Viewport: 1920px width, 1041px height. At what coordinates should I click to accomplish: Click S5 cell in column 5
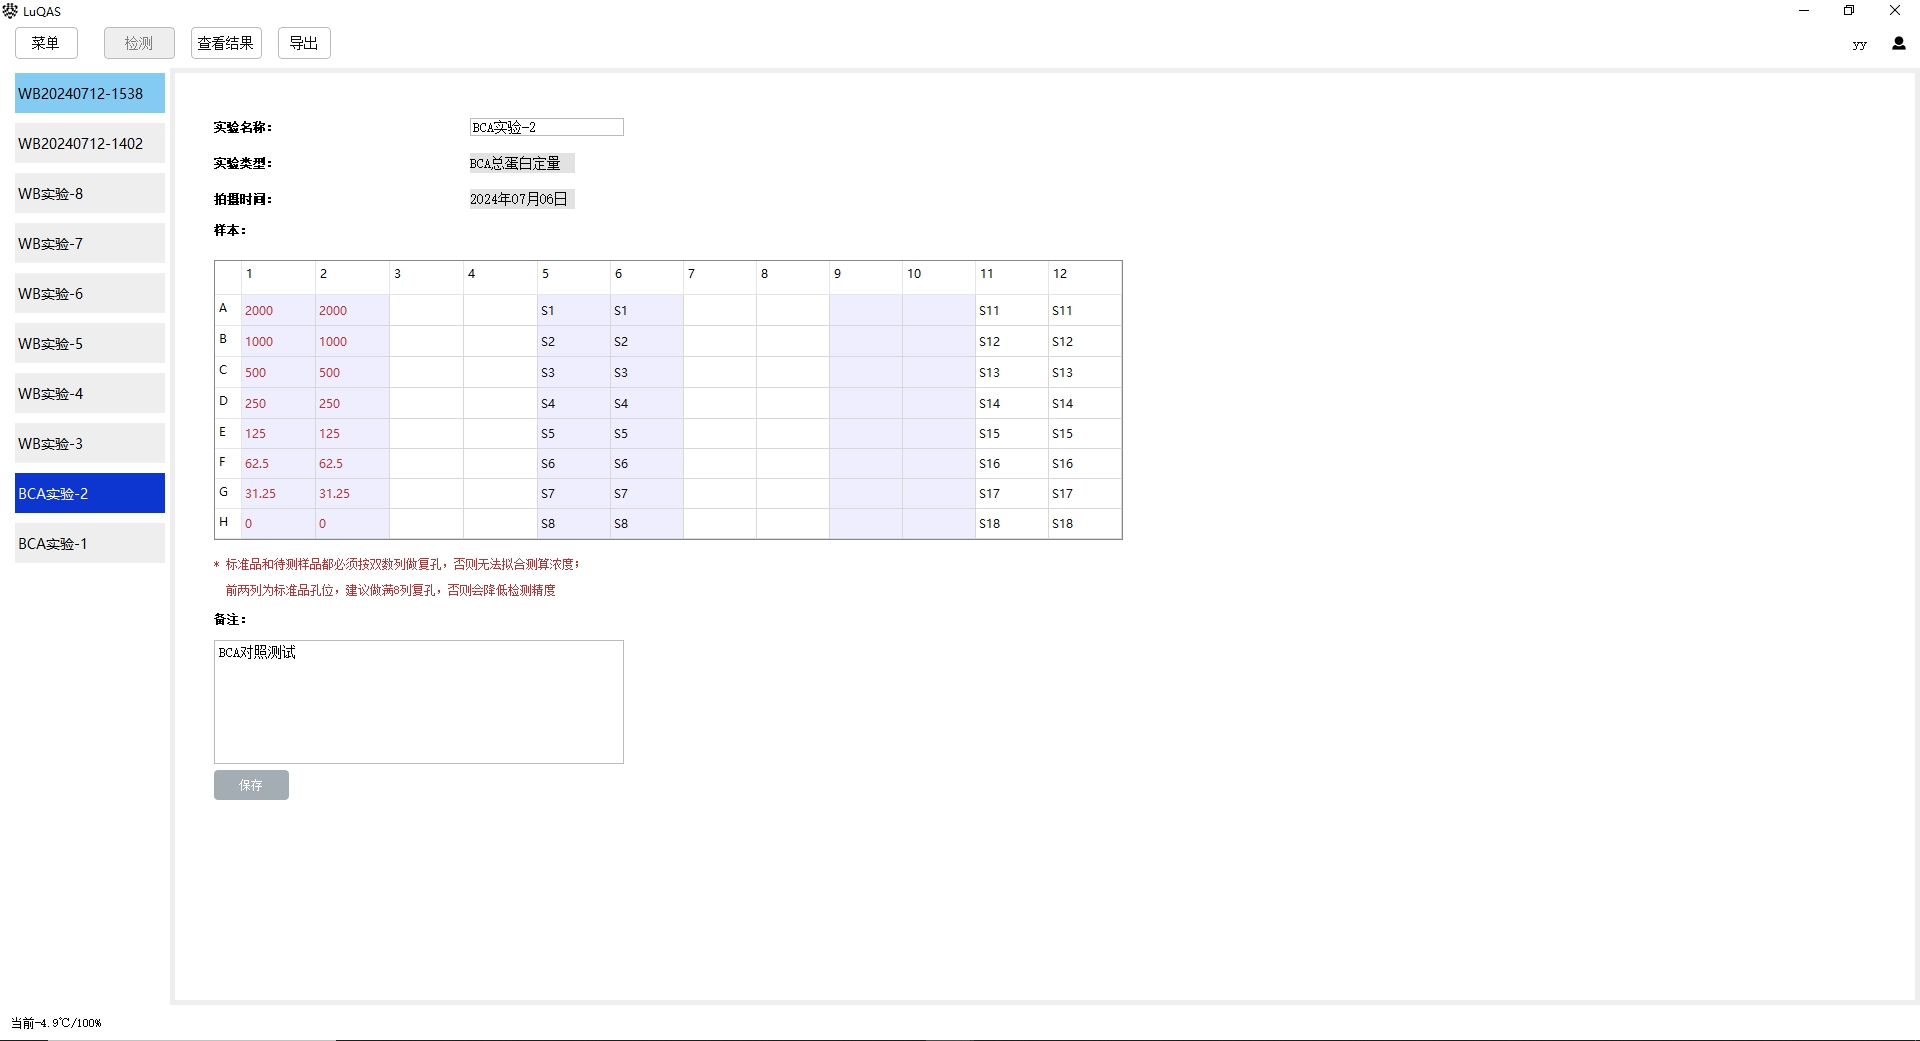pos(574,433)
